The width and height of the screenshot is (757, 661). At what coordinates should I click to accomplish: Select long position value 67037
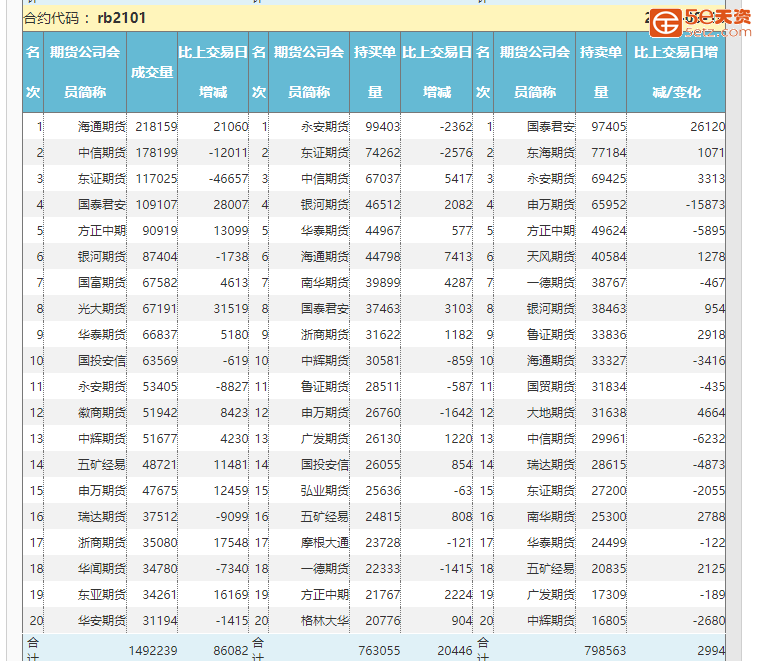[383, 179]
